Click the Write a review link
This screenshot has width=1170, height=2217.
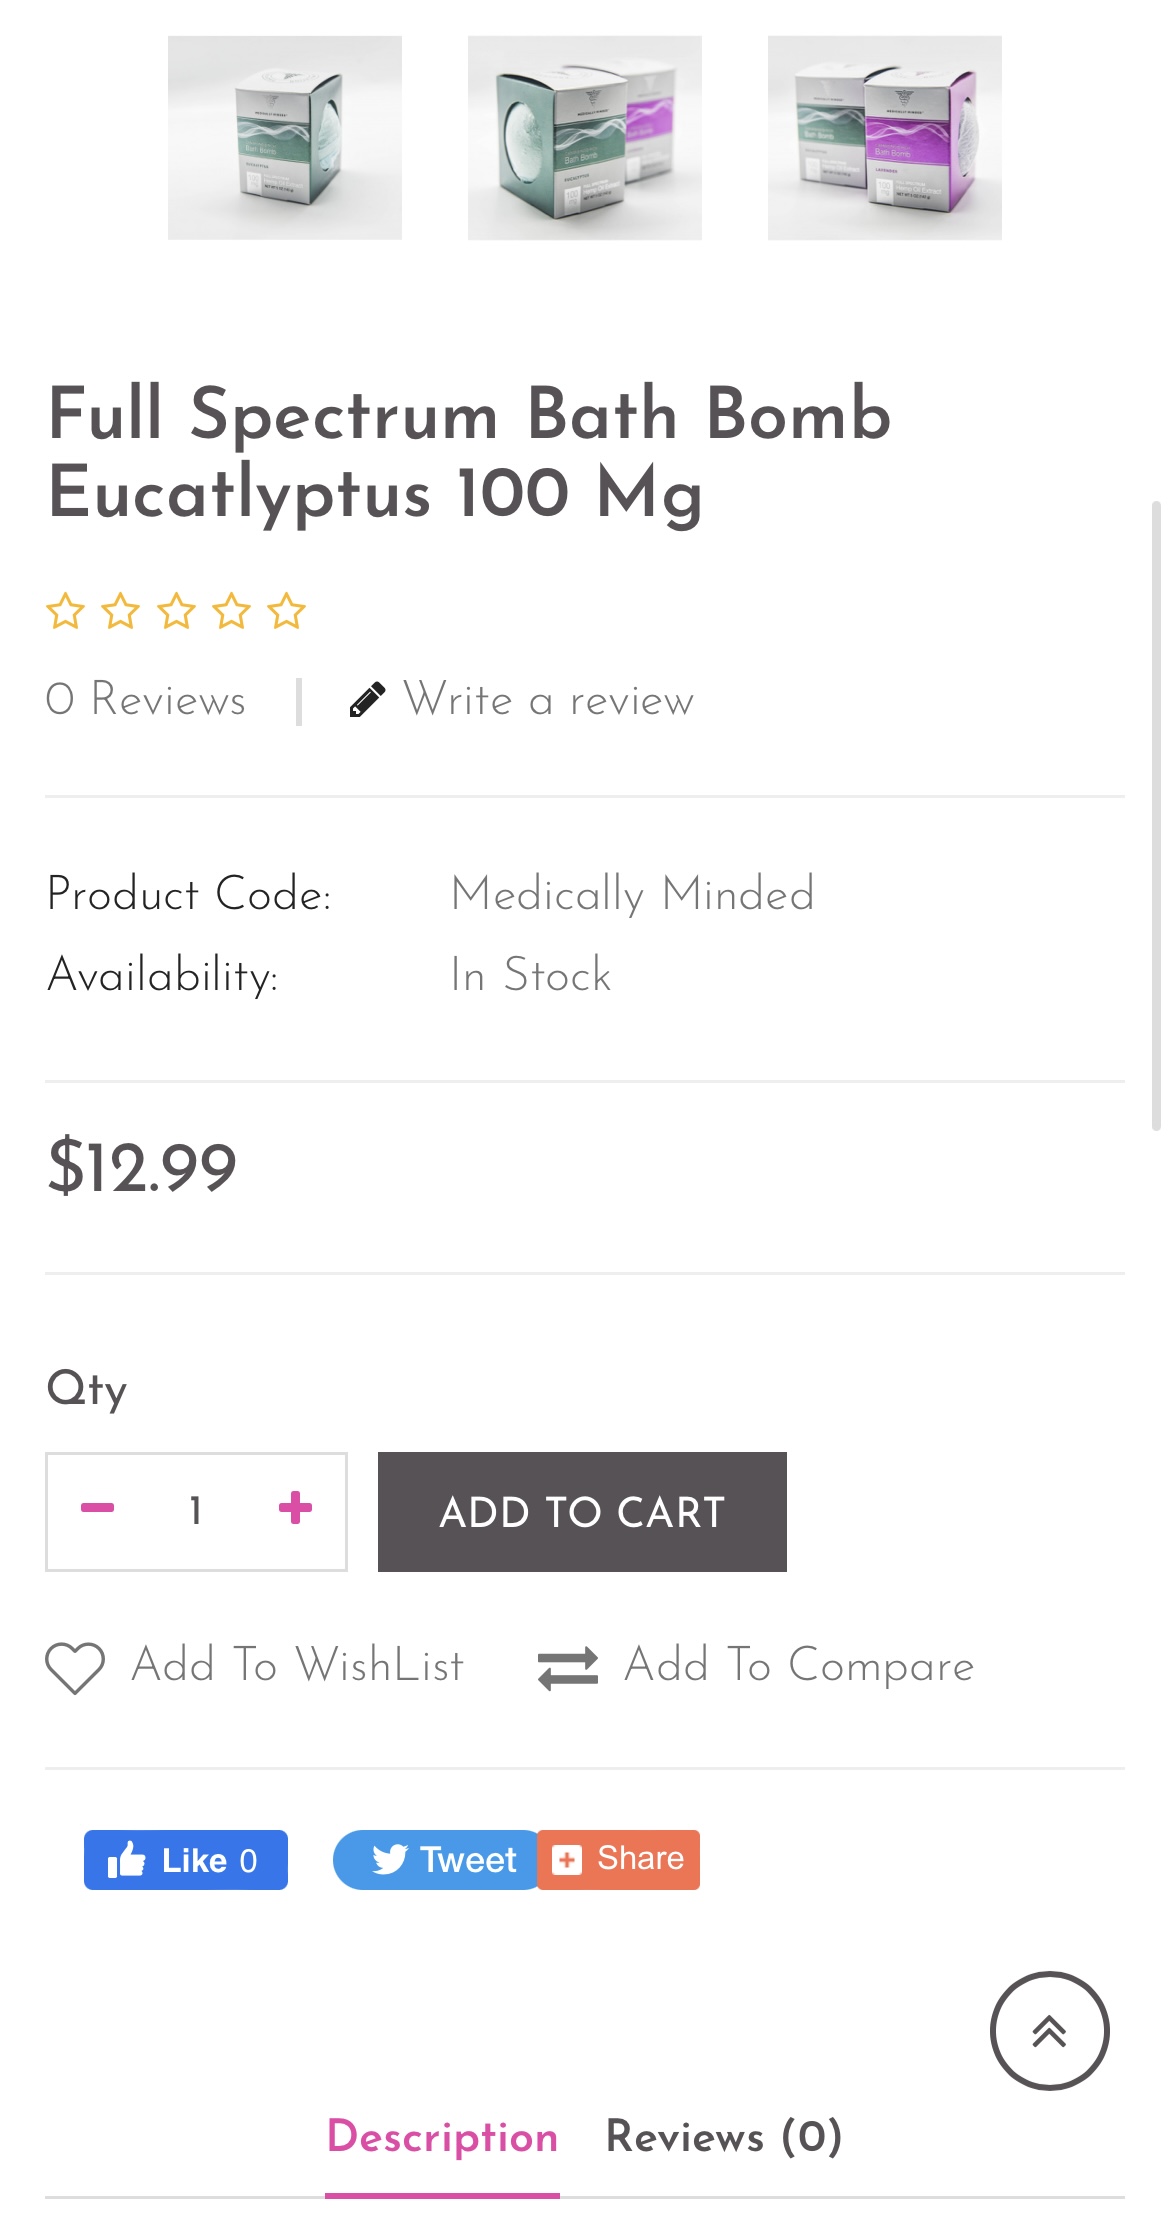pos(548,700)
